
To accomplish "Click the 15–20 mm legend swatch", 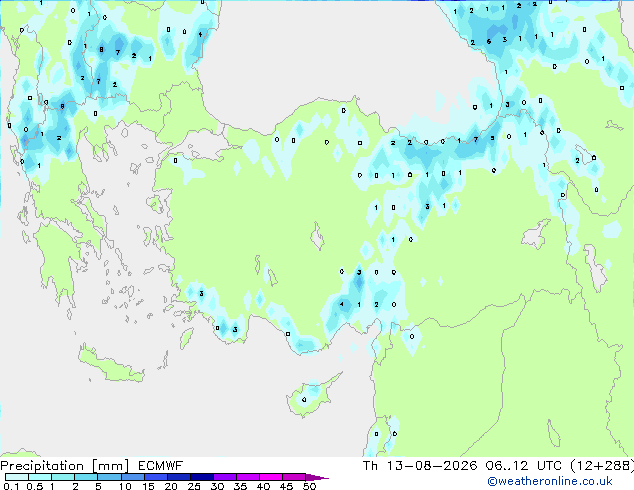I will point(155,477).
